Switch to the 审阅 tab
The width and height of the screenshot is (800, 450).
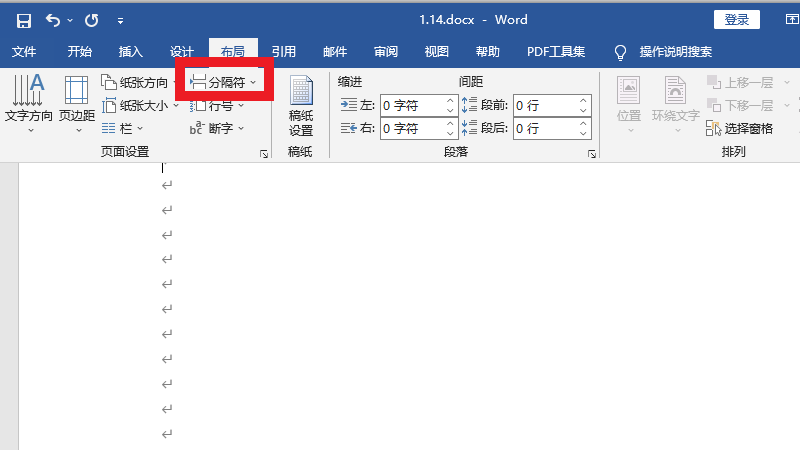point(386,52)
